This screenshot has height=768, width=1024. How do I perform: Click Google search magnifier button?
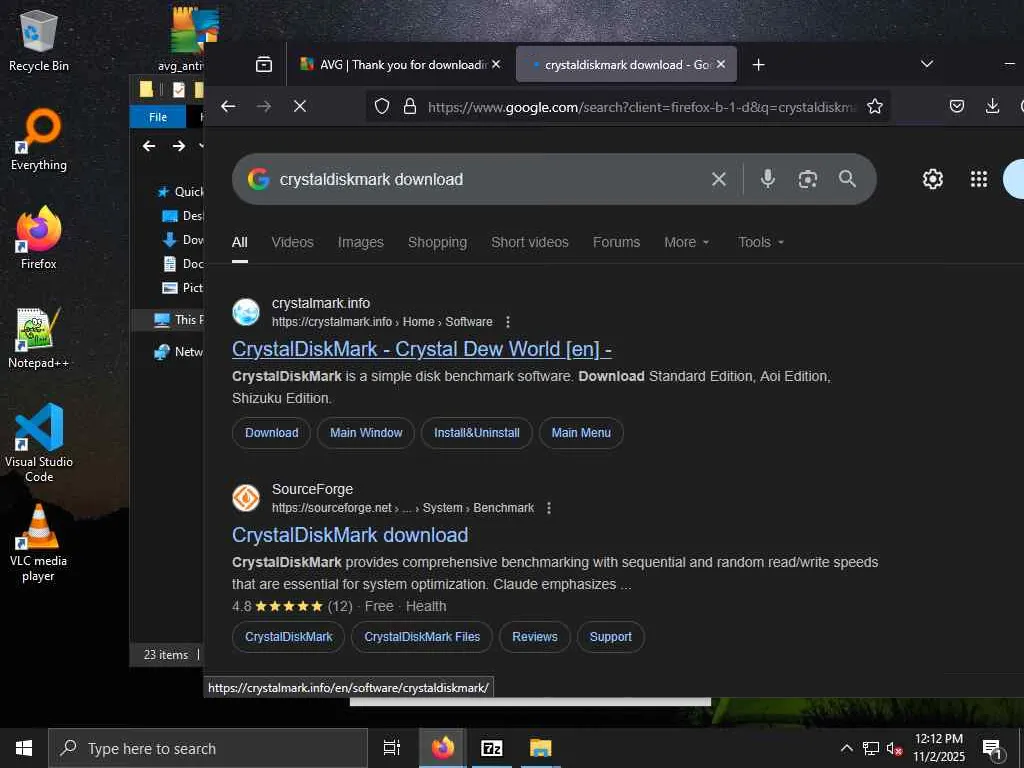(x=847, y=179)
